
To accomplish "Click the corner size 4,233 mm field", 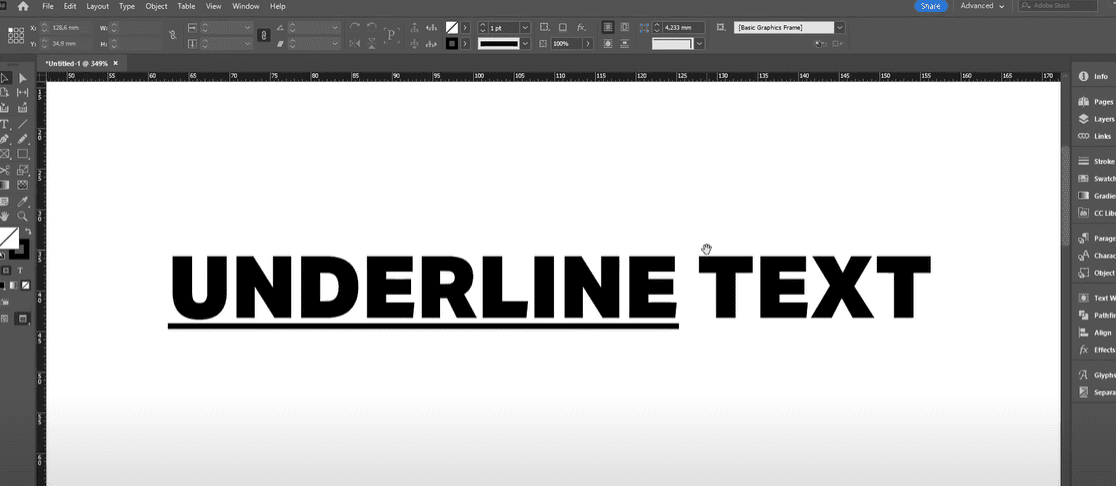I will coord(683,27).
